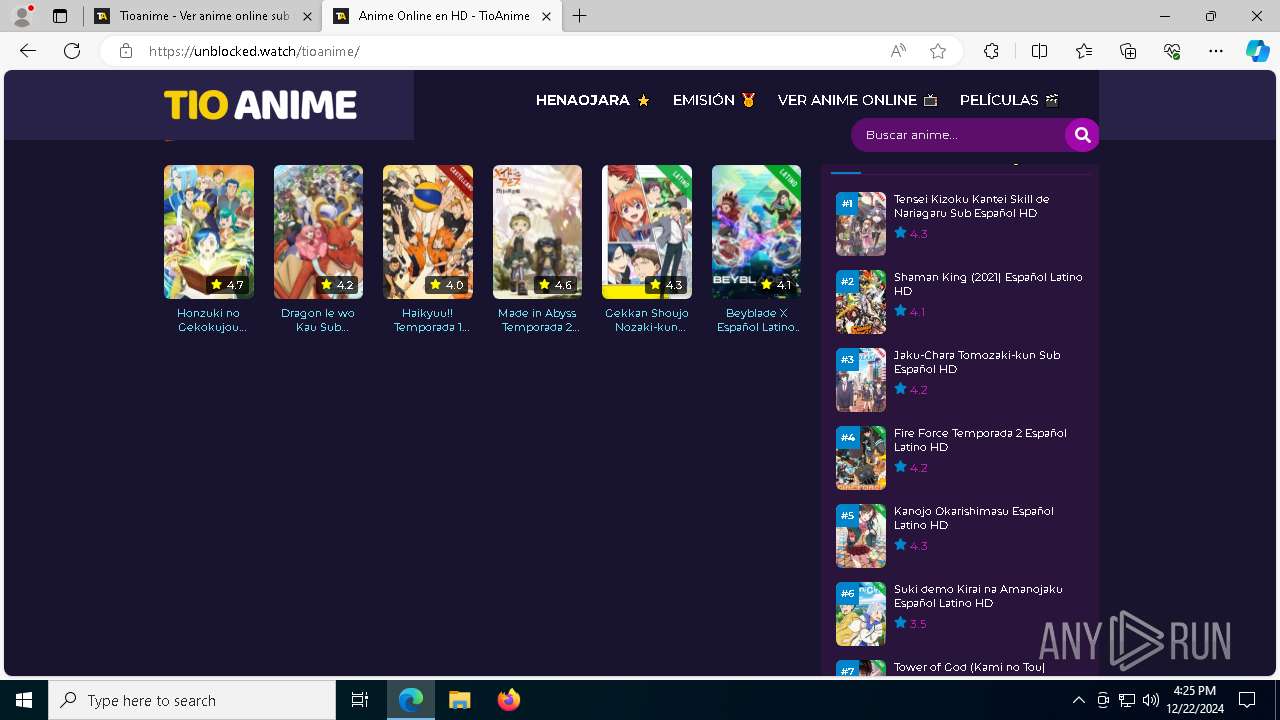This screenshot has width=1280, height=720.
Task: Click the TIO ANIME site logo
Action: pyautogui.click(x=260, y=105)
